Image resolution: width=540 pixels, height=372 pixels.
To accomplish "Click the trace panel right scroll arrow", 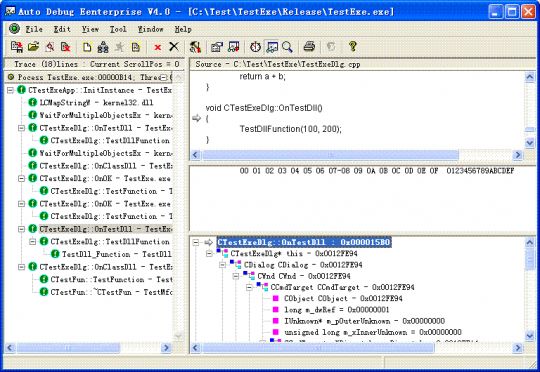I will point(166,348).
